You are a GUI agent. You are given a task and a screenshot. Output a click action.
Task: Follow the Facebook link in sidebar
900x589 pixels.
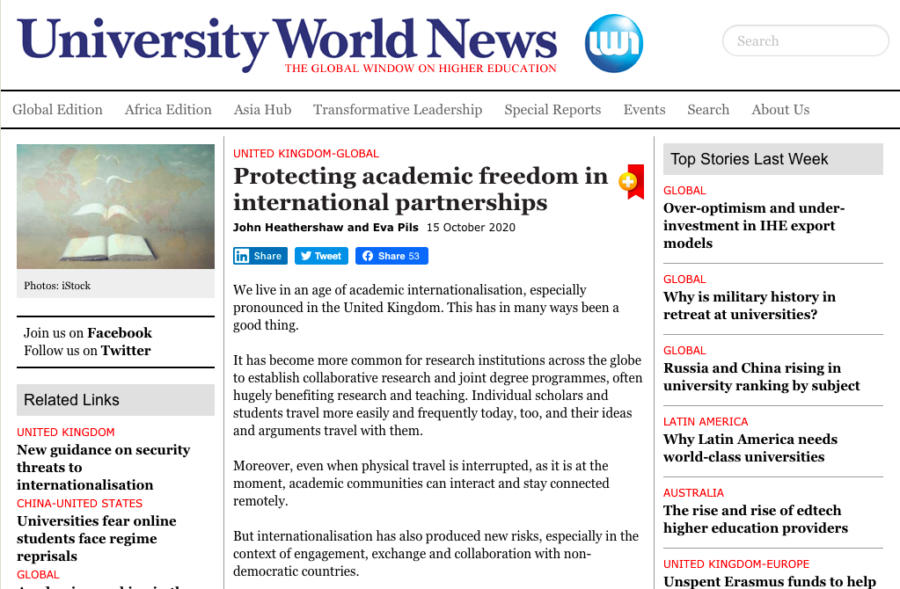tap(119, 333)
